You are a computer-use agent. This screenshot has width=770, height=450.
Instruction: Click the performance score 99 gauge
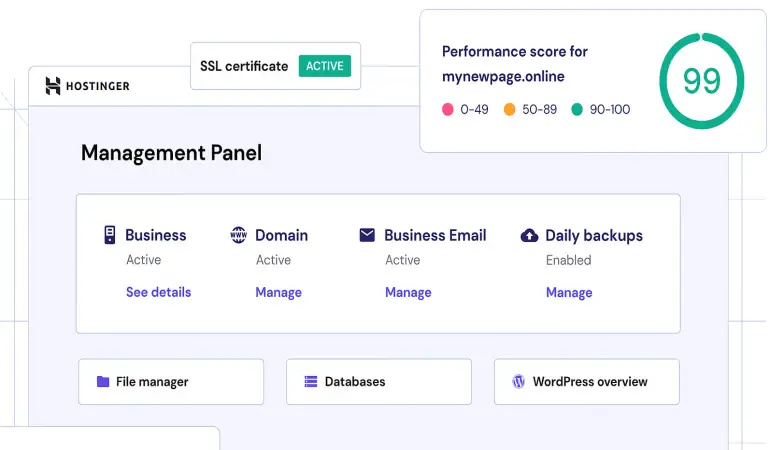pos(702,81)
